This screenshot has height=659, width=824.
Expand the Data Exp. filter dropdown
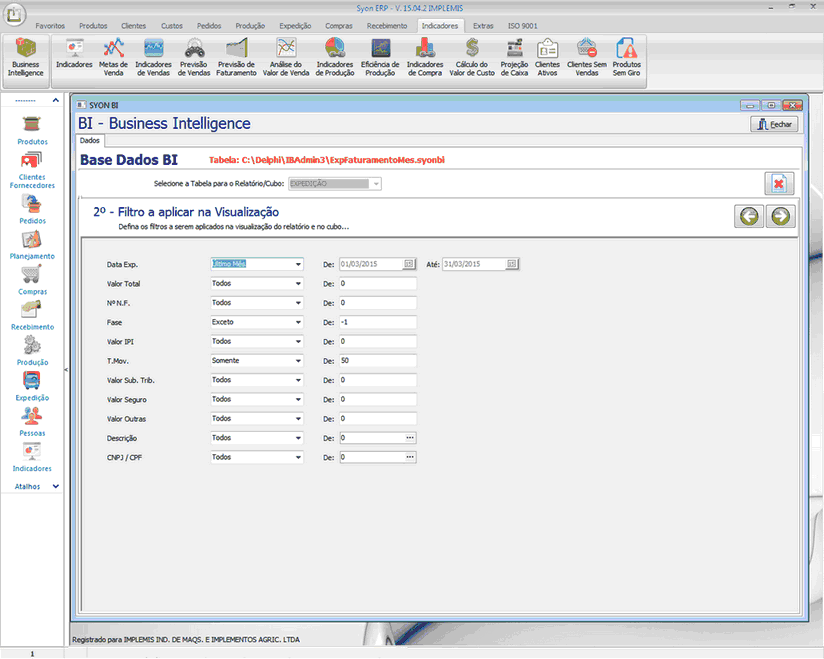(298, 264)
